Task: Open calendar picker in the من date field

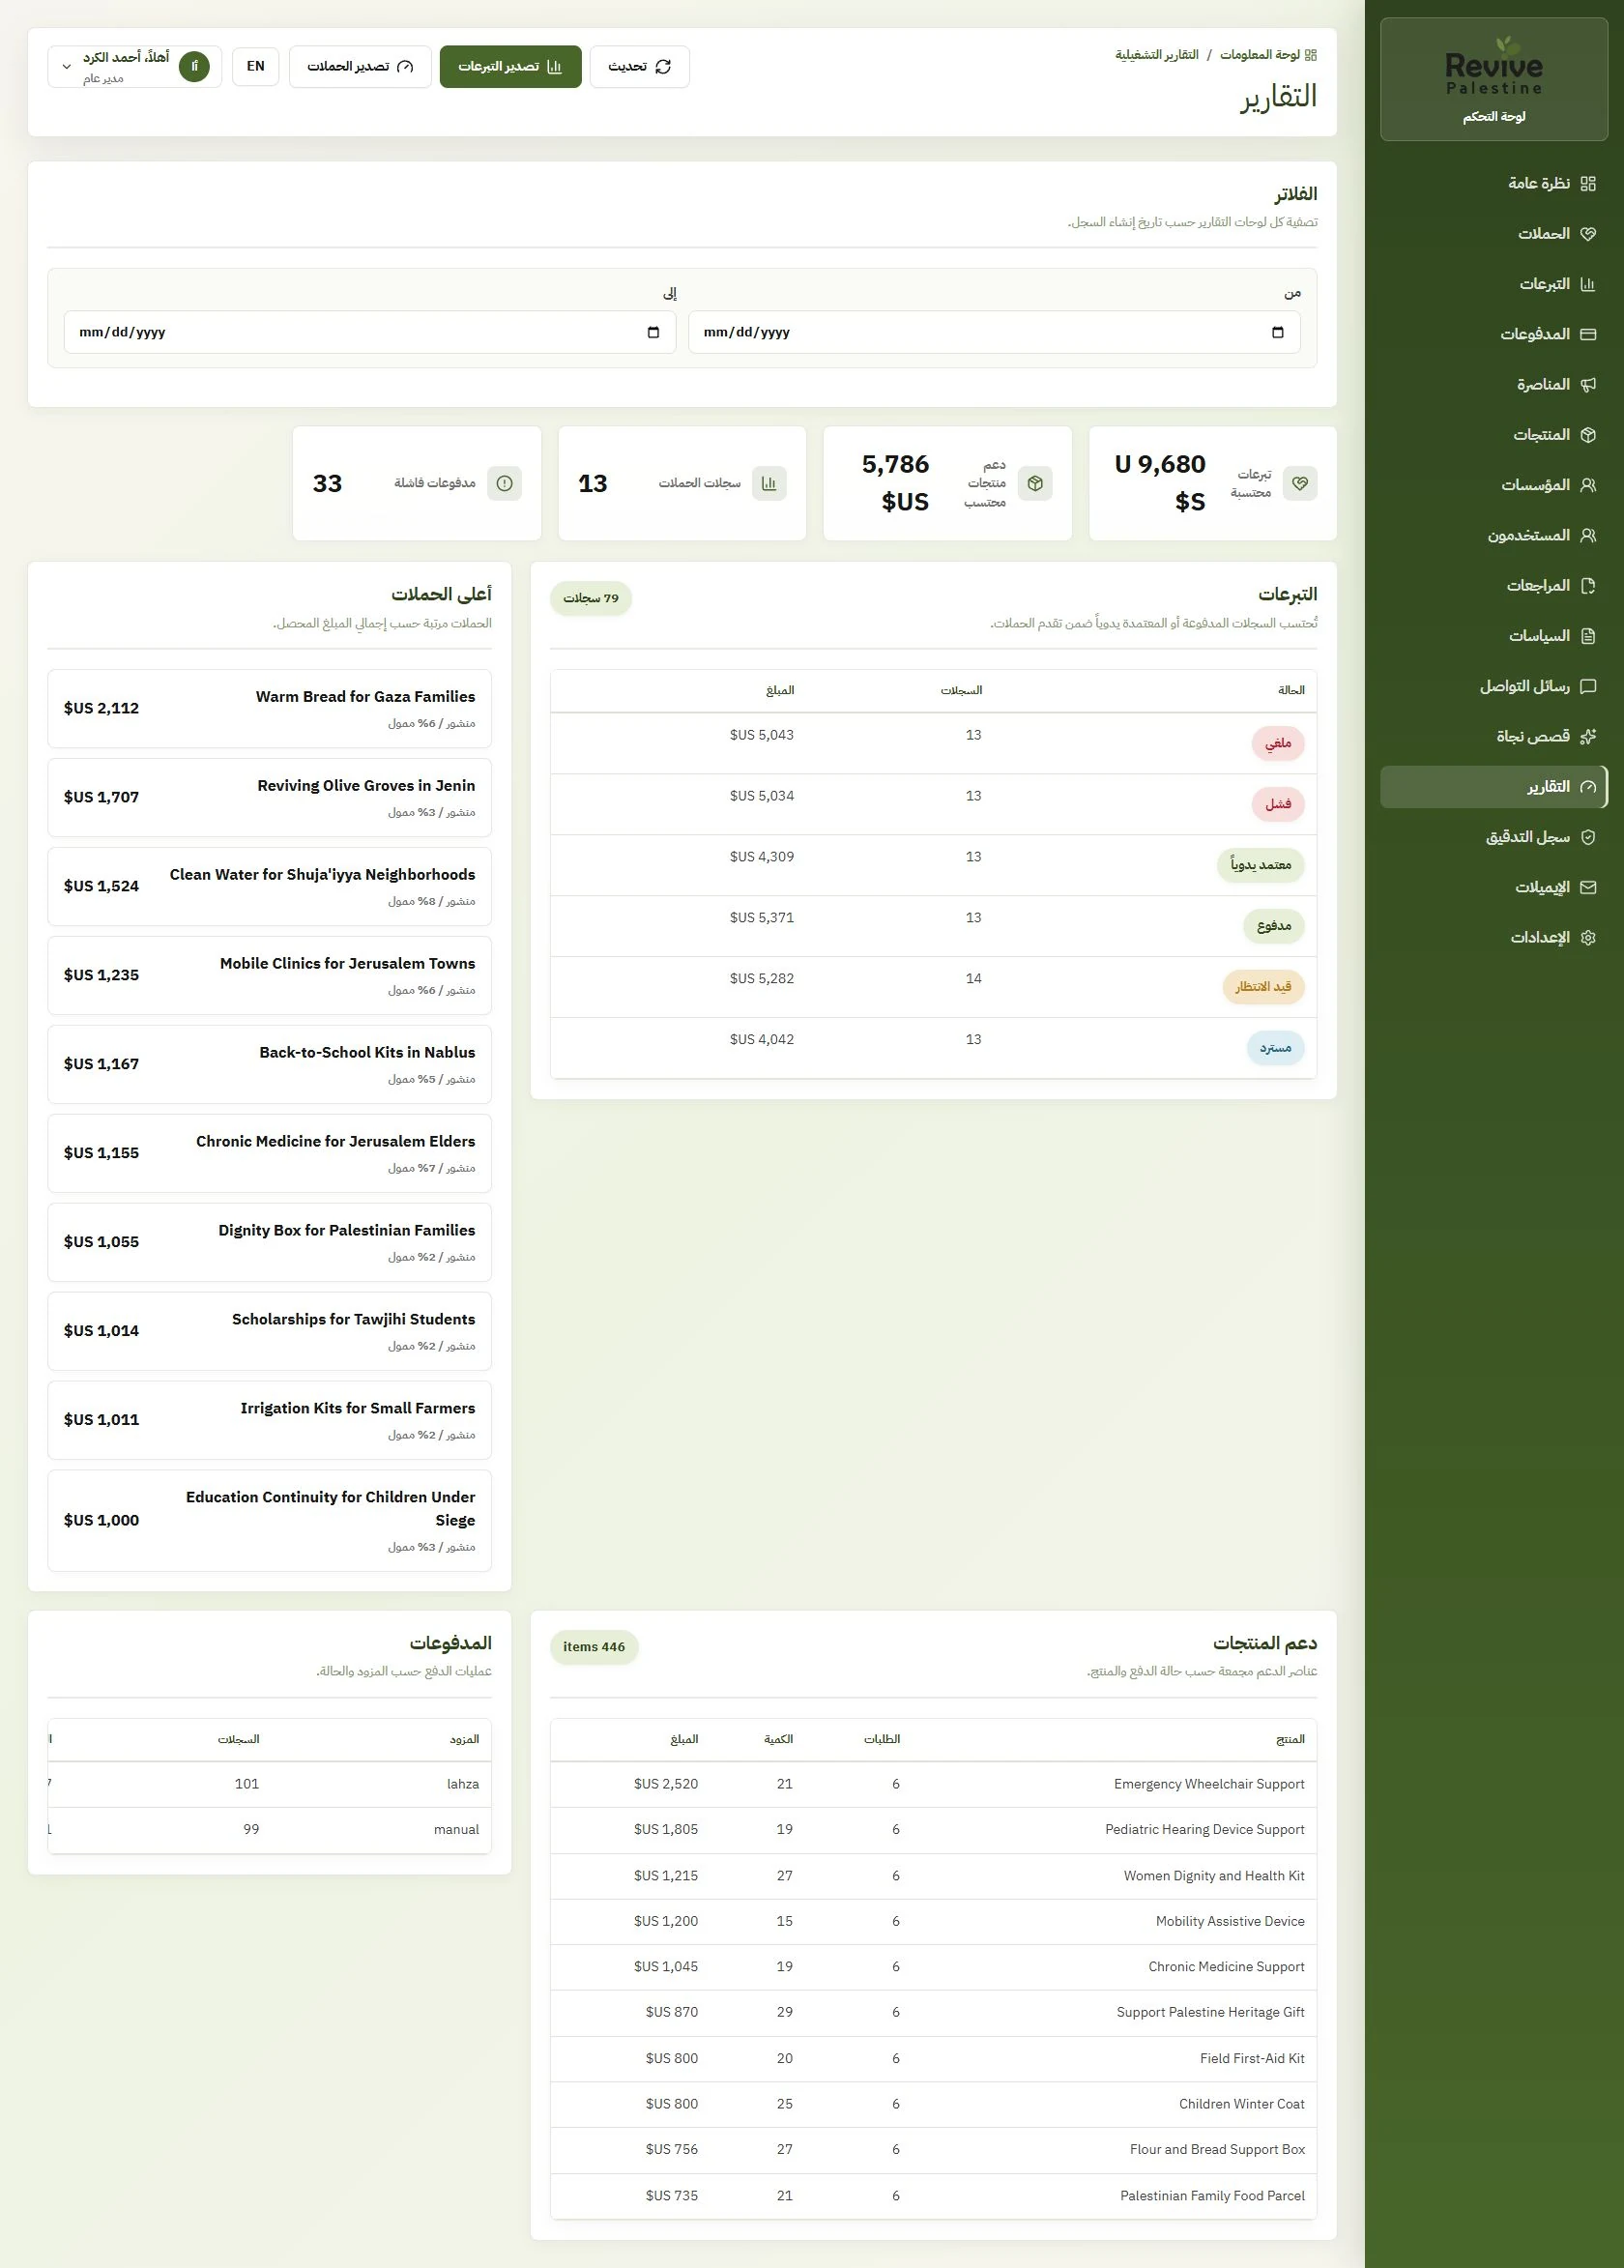Action: (1277, 332)
